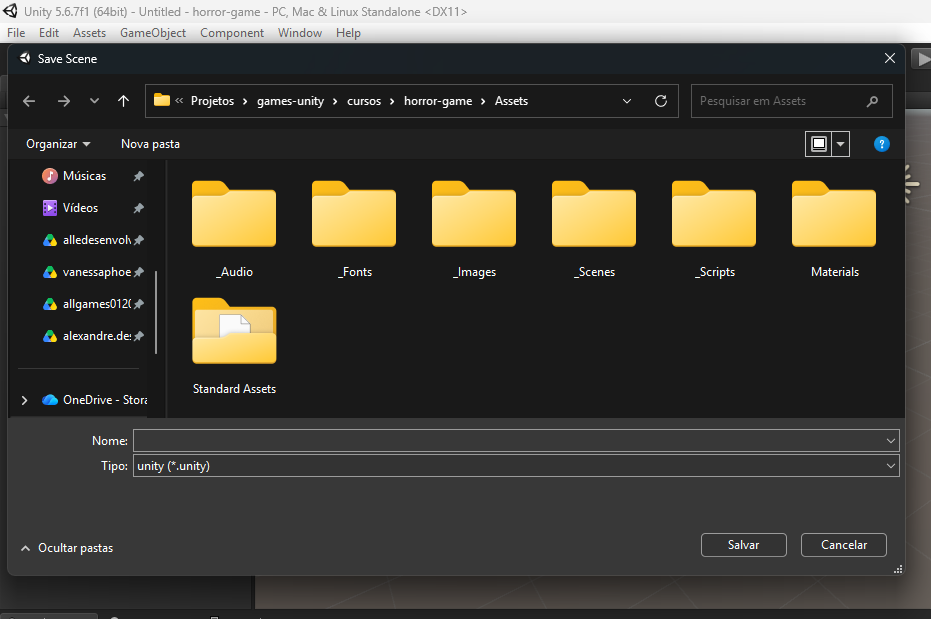The image size is (931, 619).
Task: Unpin Músicas using its pin icon
Action: [138, 176]
